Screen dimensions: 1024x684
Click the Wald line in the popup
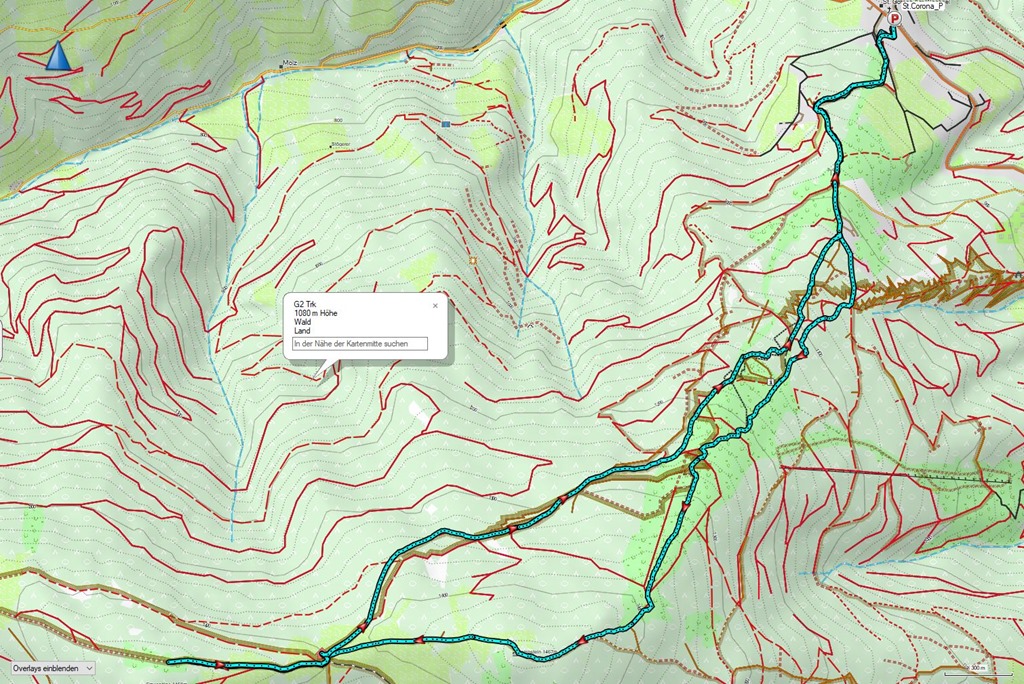pyautogui.click(x=303, y=322)
